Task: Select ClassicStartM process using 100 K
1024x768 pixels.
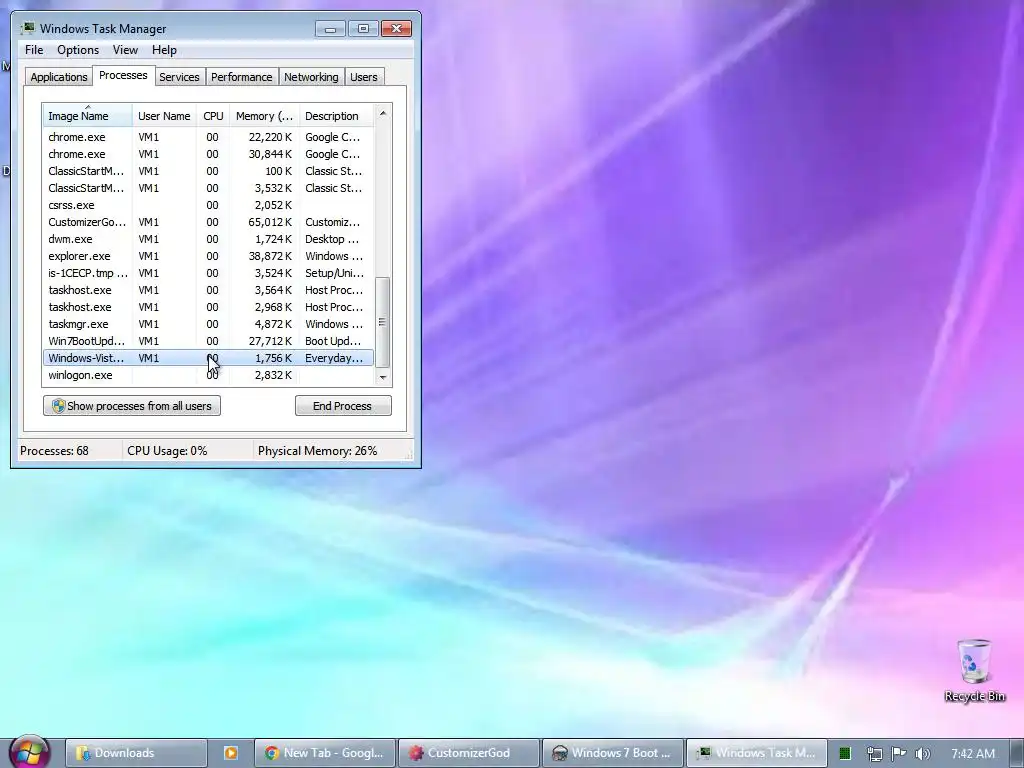Action: tap(208, 171)
